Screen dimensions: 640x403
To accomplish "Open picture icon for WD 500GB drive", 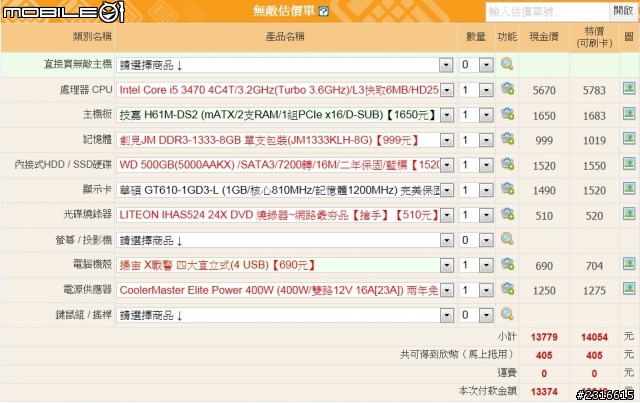I will pos(629,164).
